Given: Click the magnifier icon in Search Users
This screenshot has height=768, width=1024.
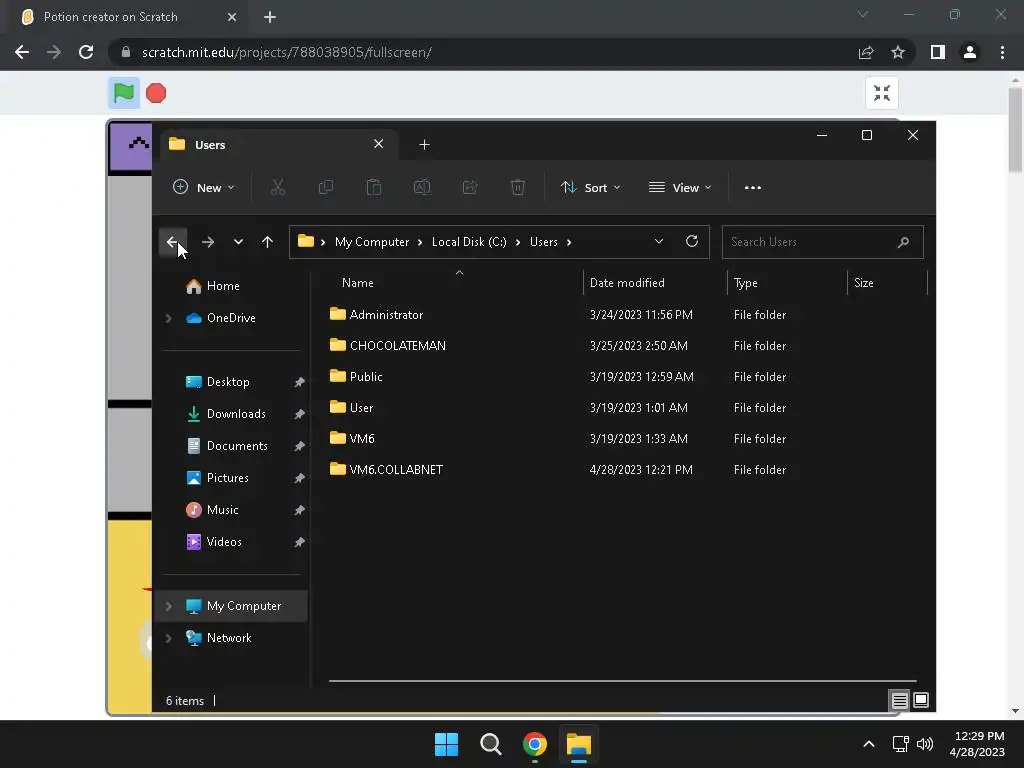Looking at the screenshot, I should [x=903, y=242].
